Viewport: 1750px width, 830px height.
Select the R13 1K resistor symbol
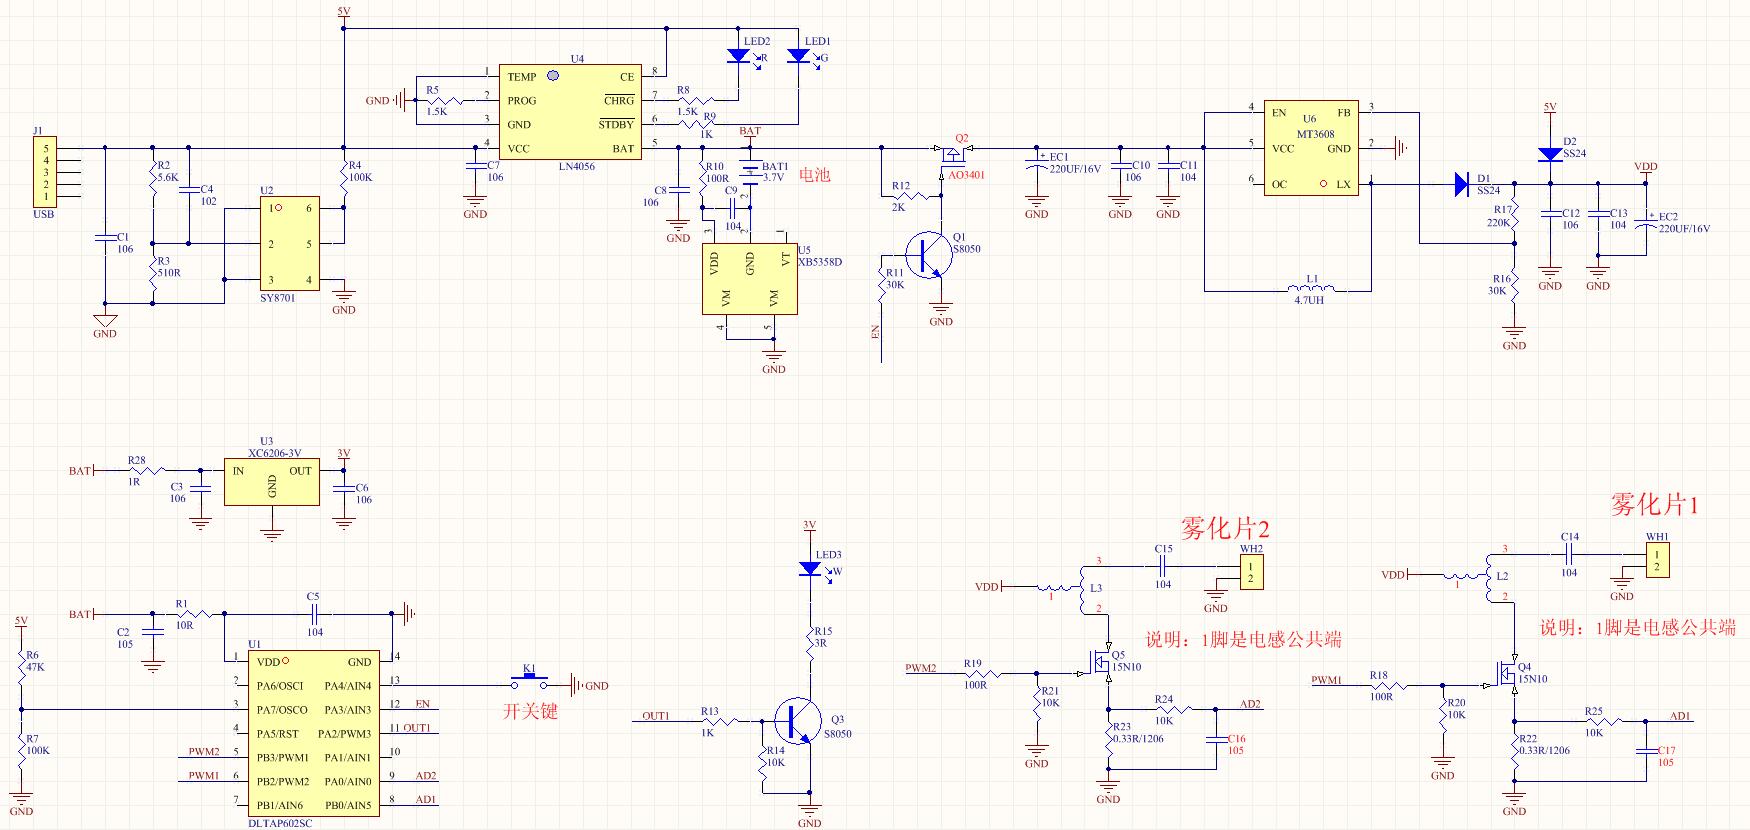click(x=718, y=720)
